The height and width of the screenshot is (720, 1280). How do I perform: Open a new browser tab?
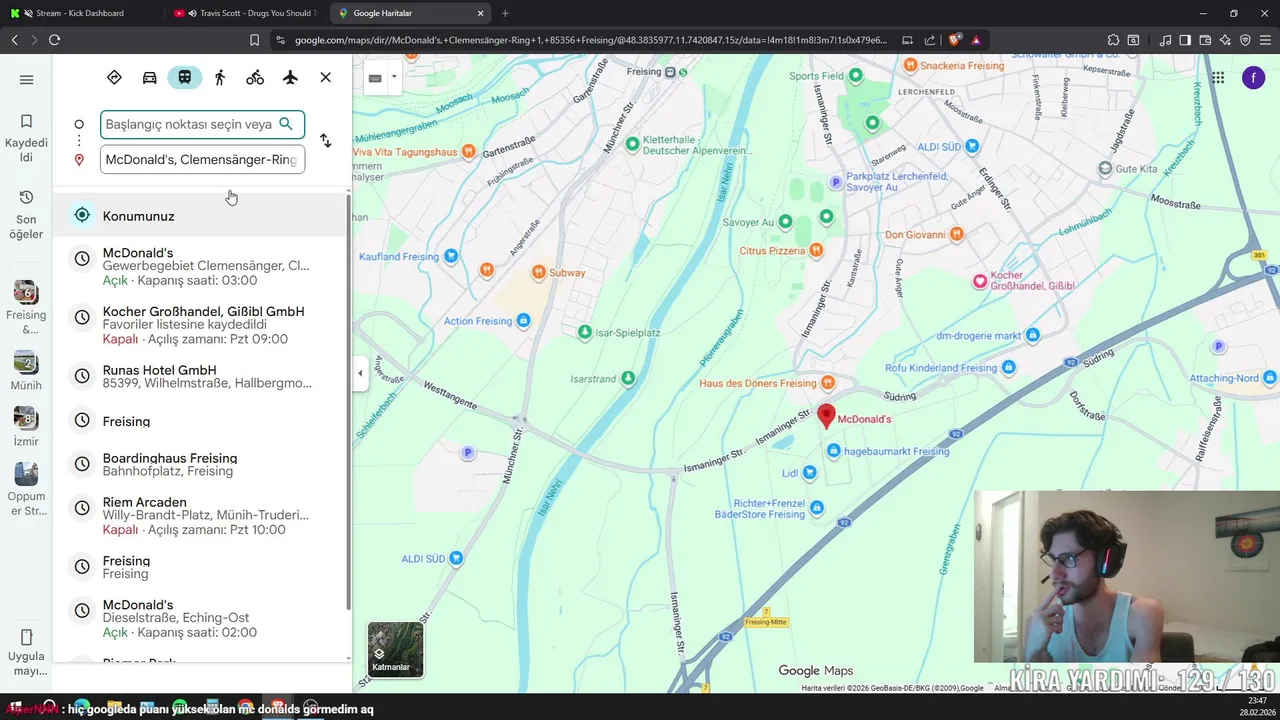pyautogui.click(x=505, y=13)
